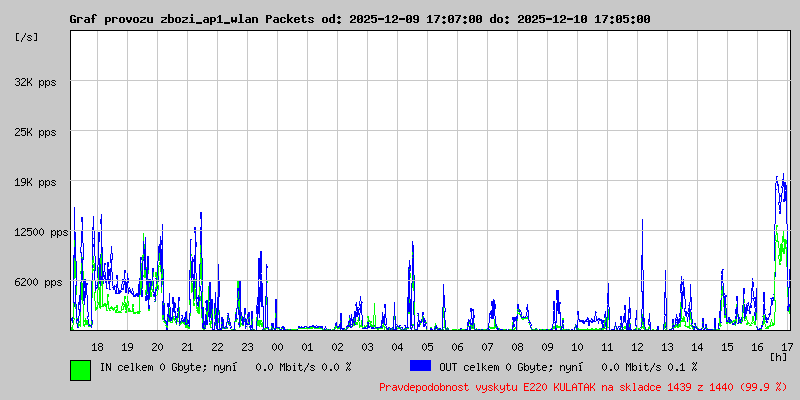The image size is (800, 400).
Task: Select the '19K pps' y-axis label
Action: (36, 183)
